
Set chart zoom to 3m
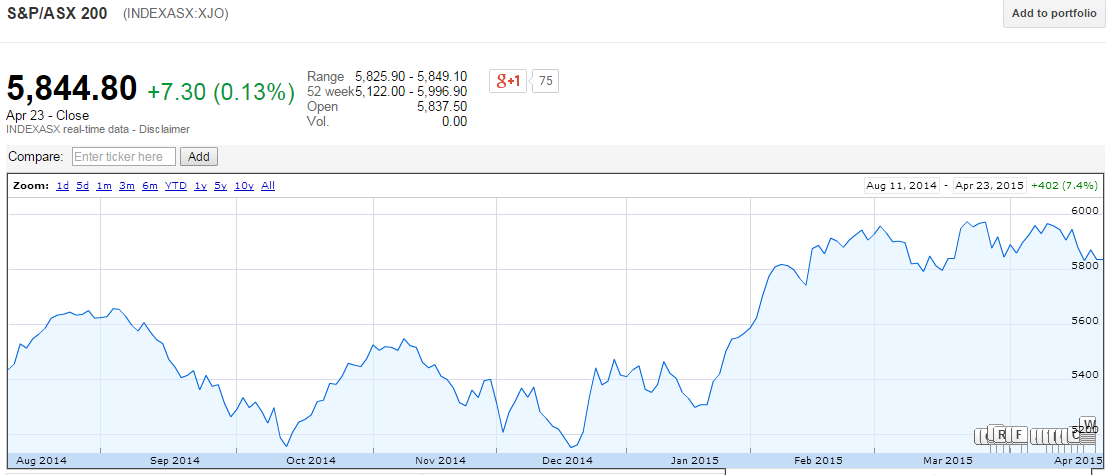127,186
